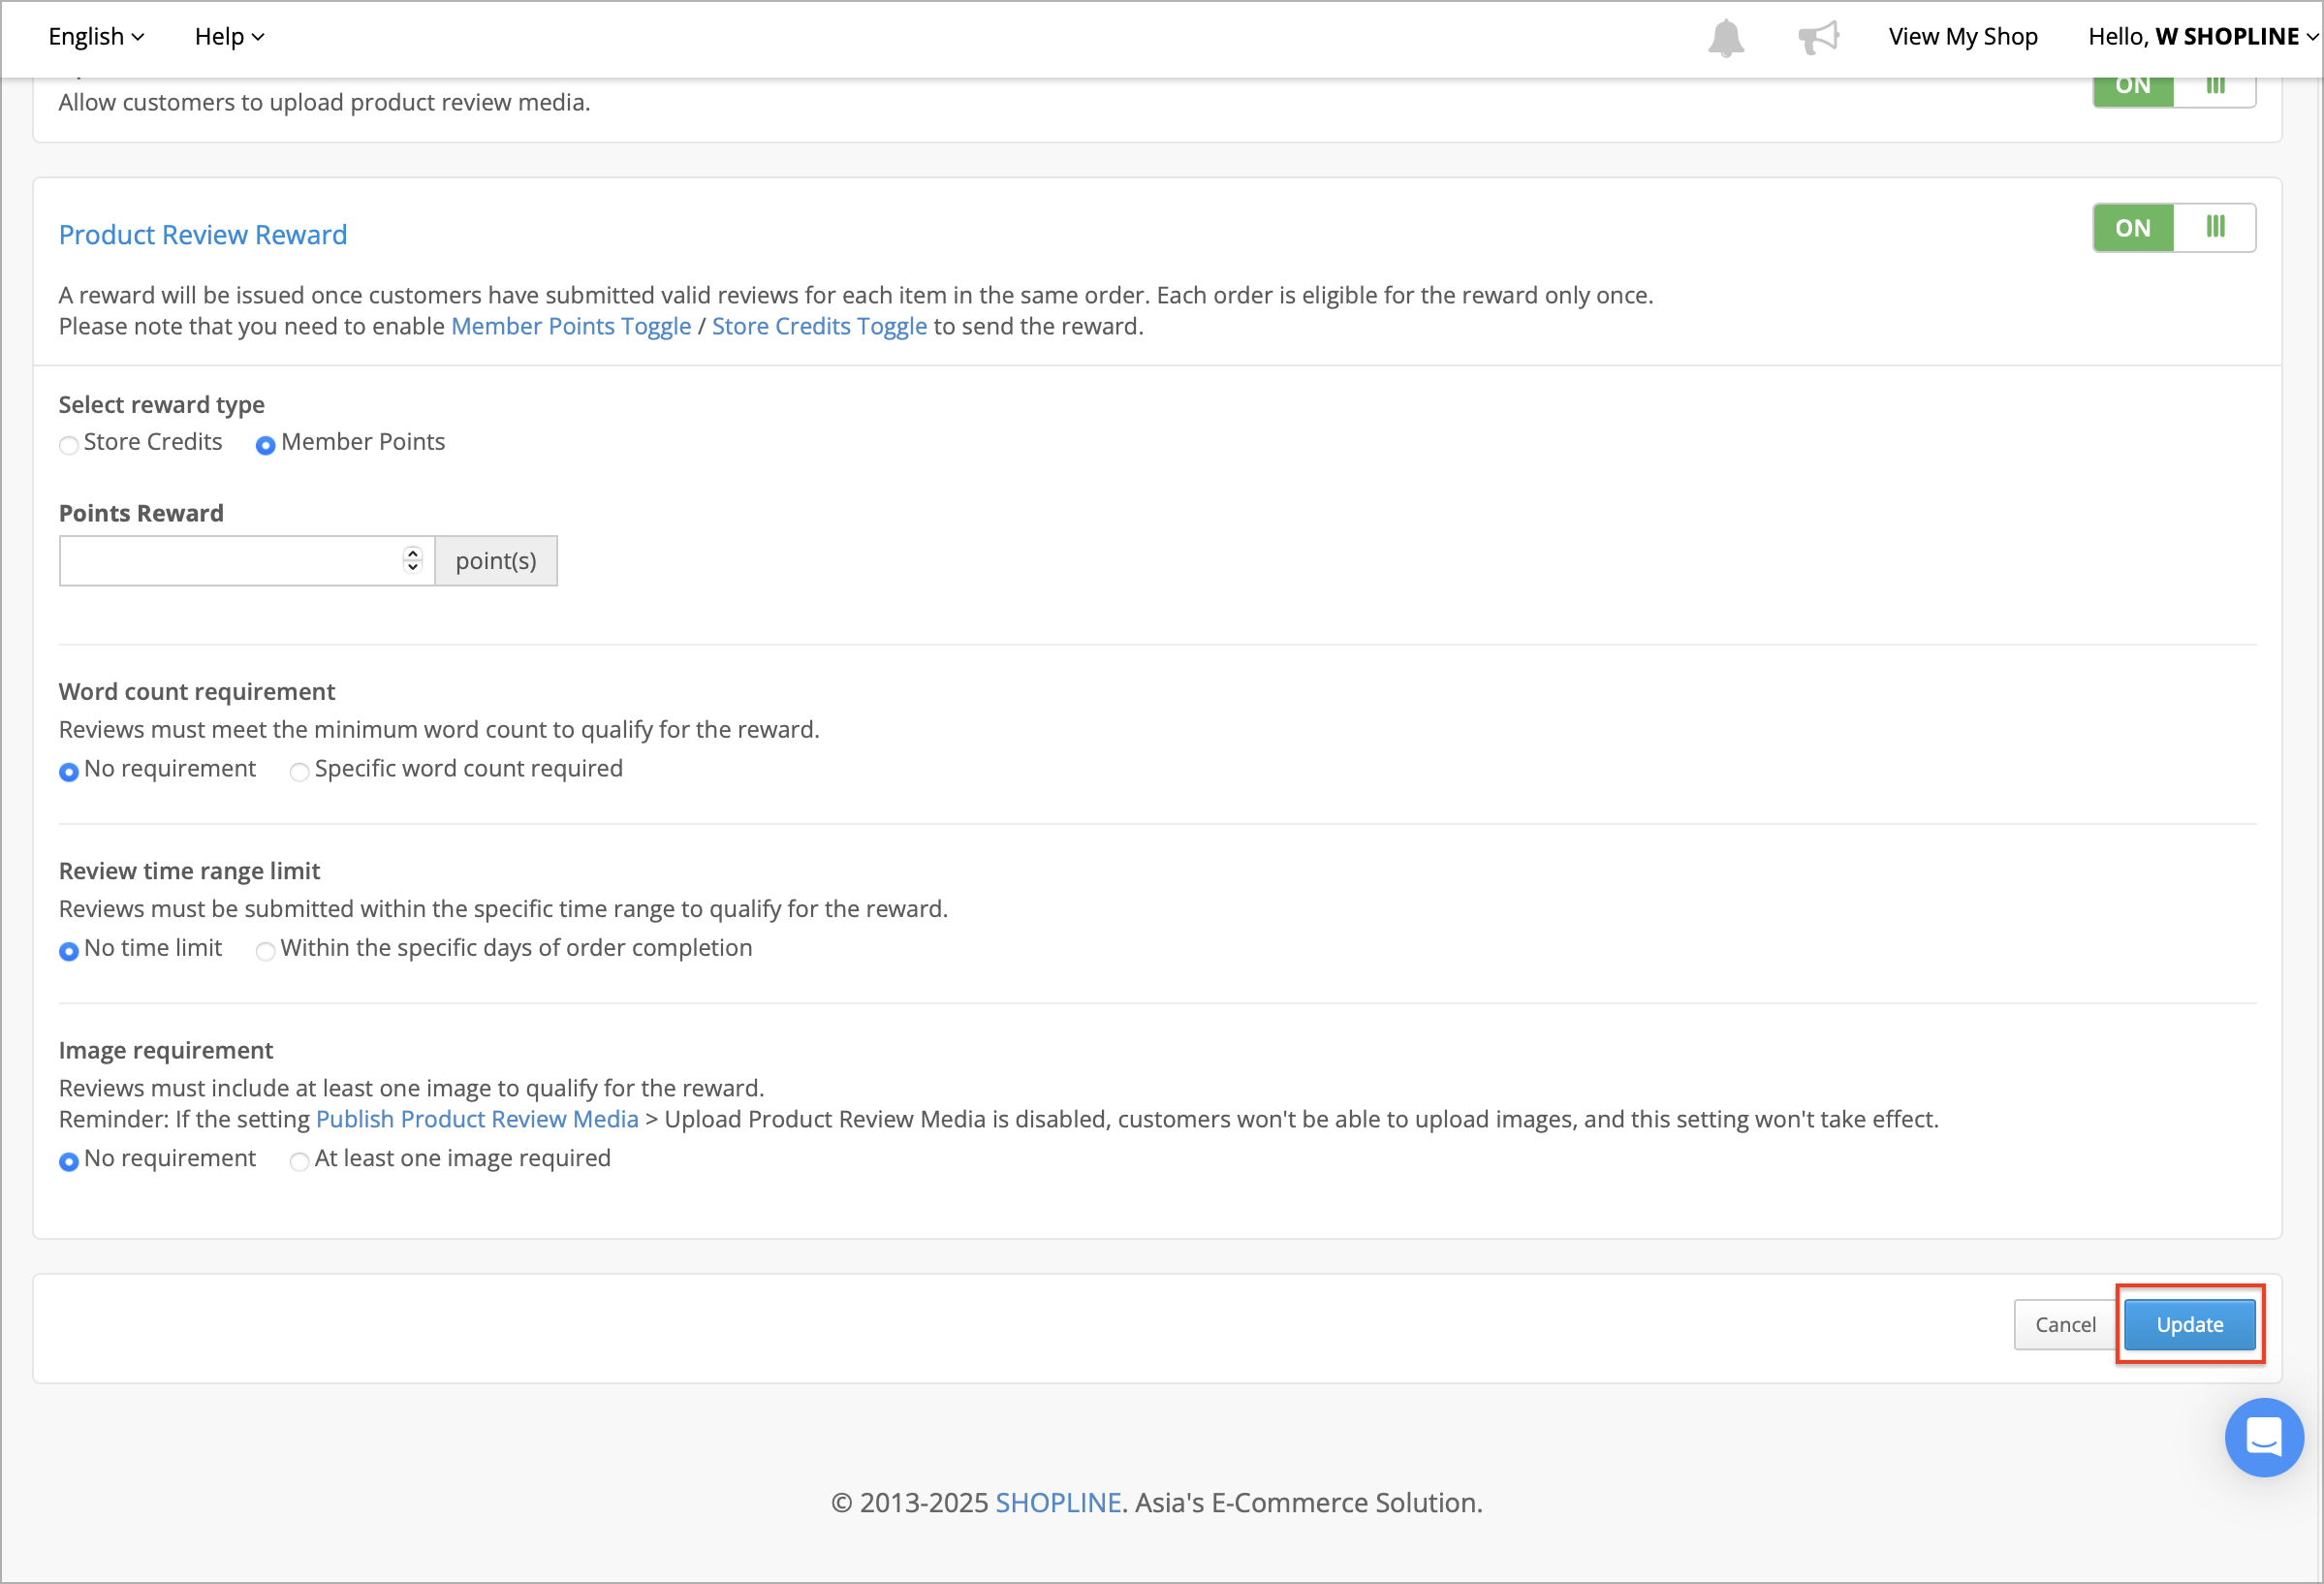Choose No requirement for word count

tap(69, 772)
